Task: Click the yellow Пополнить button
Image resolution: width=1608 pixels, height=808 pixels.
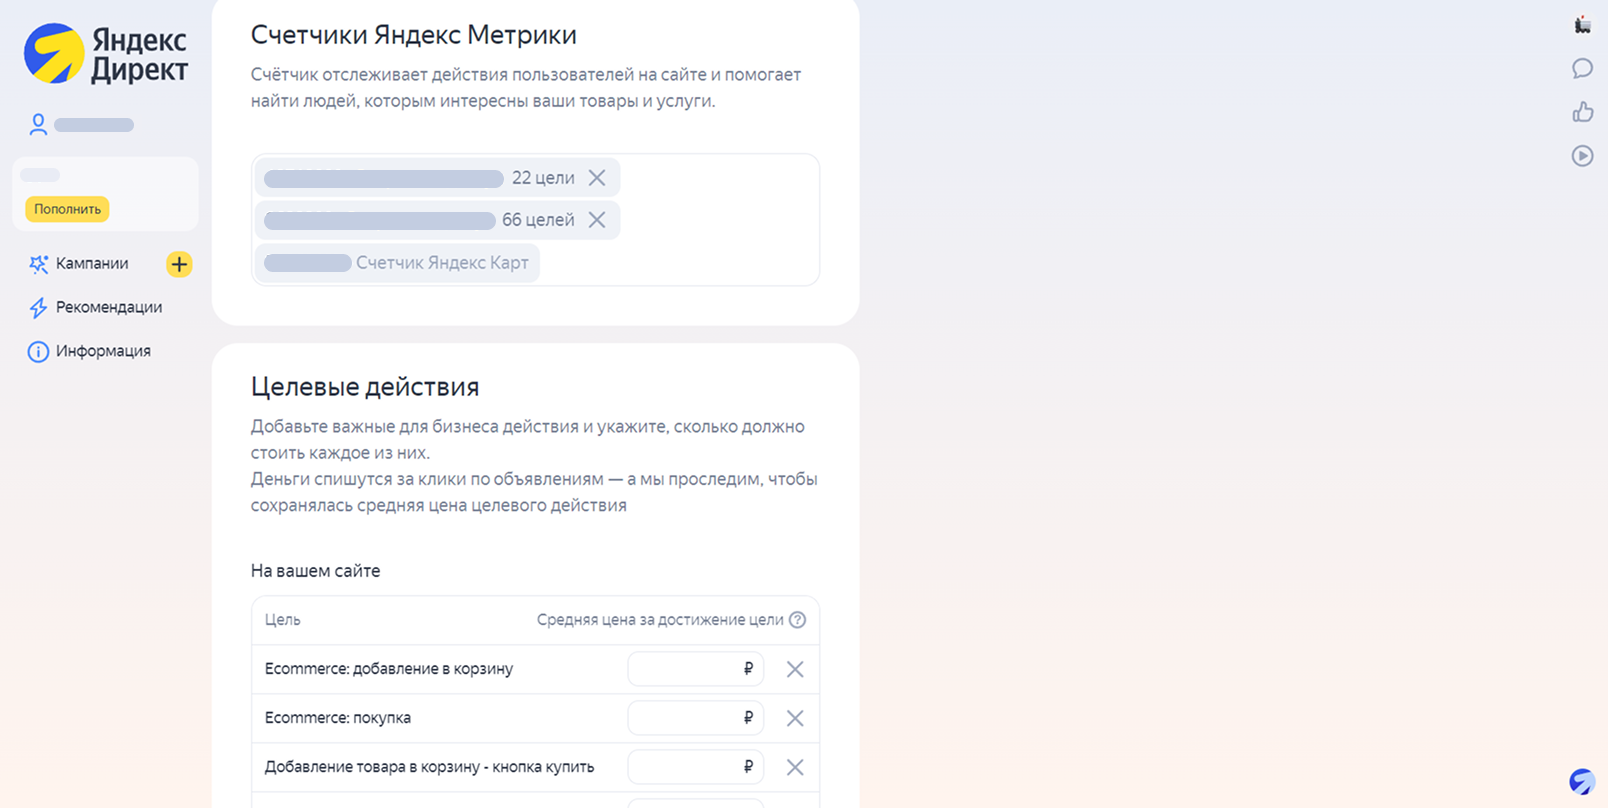Action: (67, 209)
